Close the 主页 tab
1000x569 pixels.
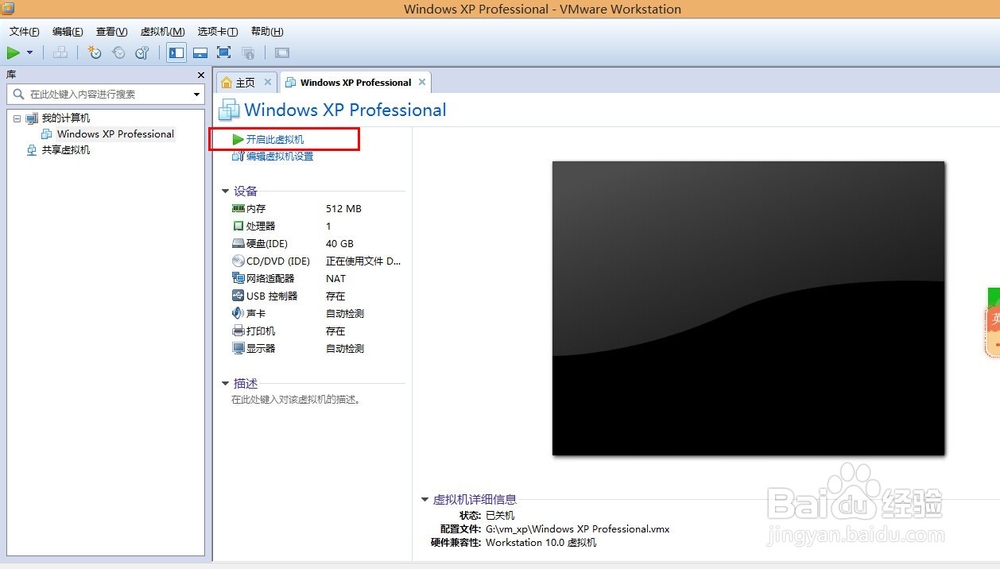tap(268, 82)
